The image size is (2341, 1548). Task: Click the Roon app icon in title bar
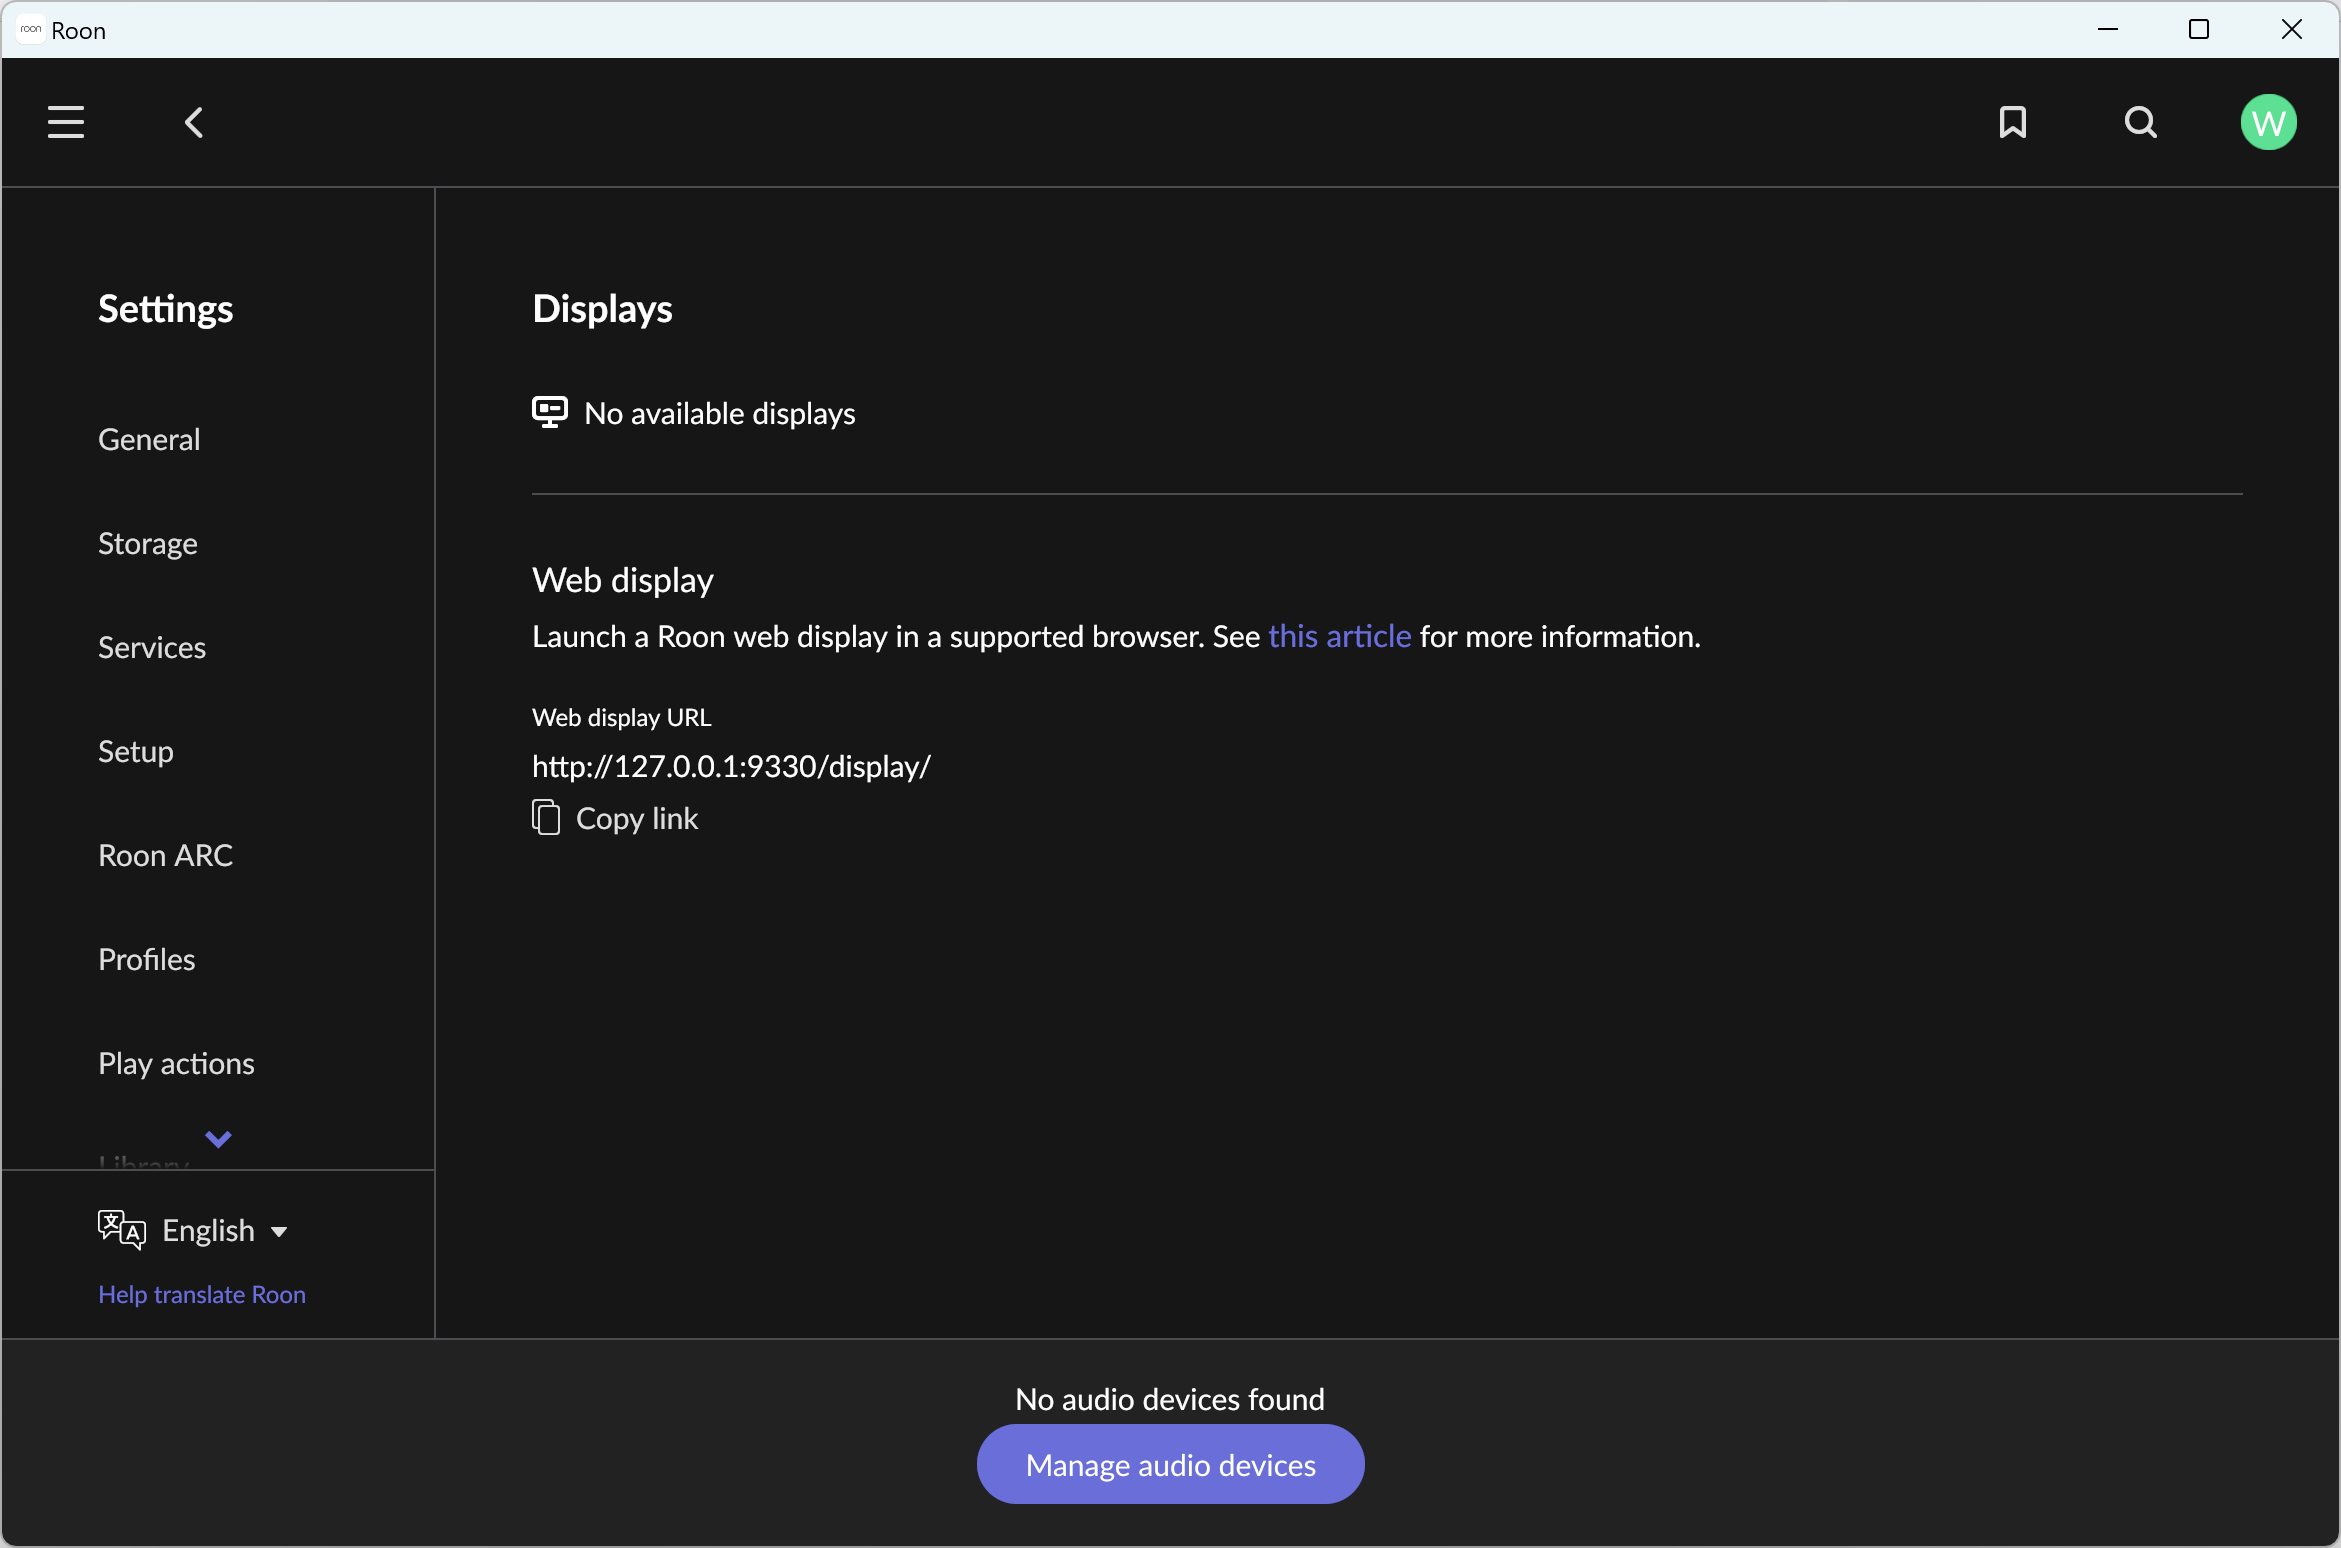(31, 30)
